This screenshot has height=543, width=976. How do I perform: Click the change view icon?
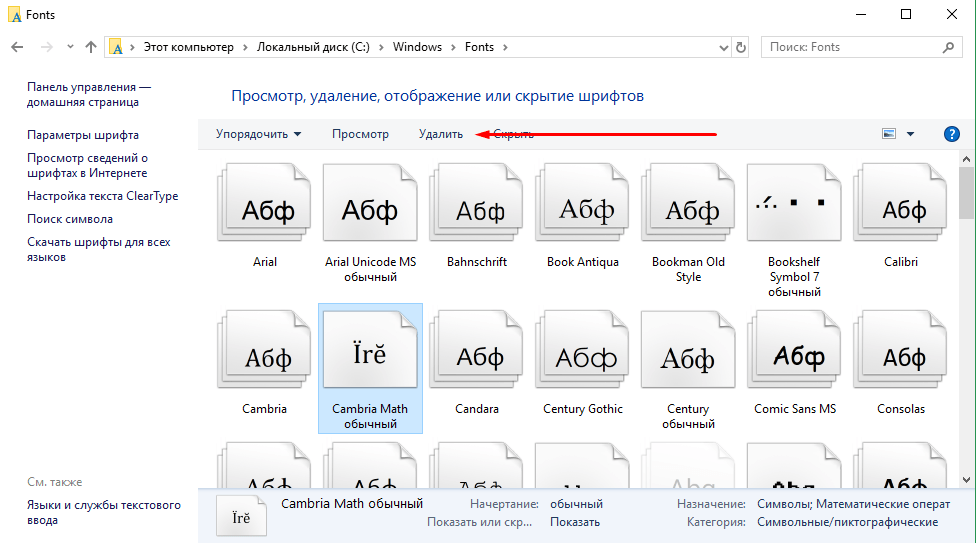pos(889,134)
